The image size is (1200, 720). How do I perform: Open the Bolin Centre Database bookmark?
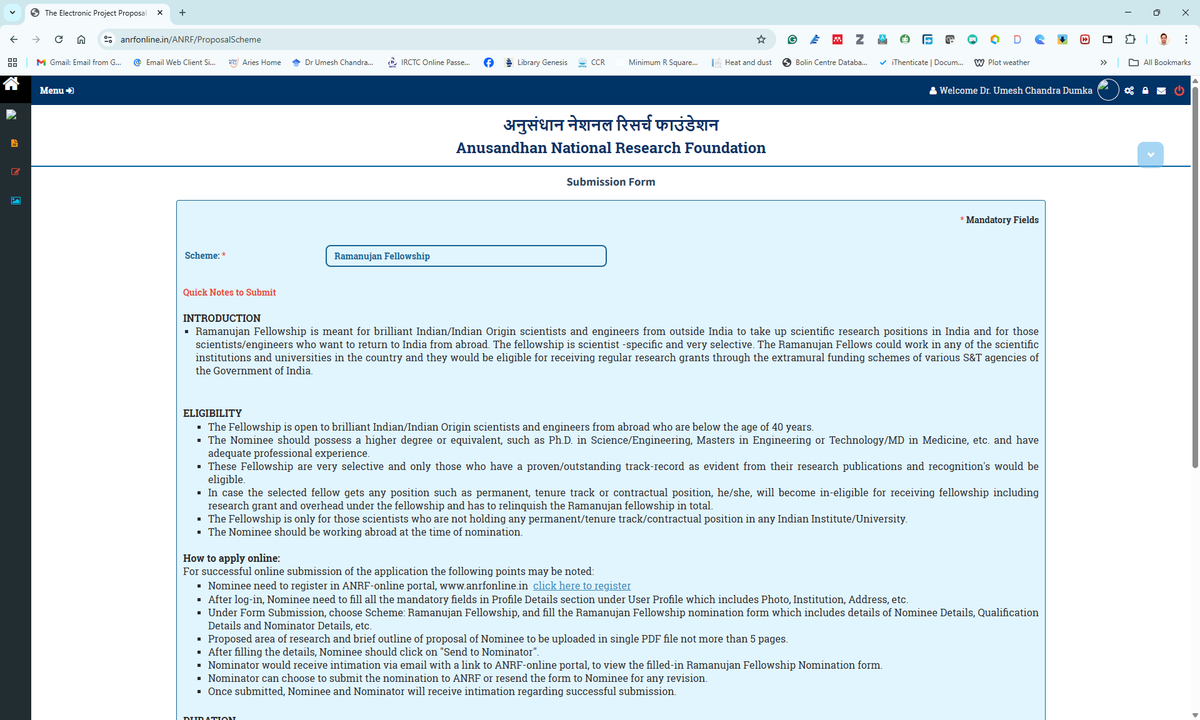coord(825,62)
